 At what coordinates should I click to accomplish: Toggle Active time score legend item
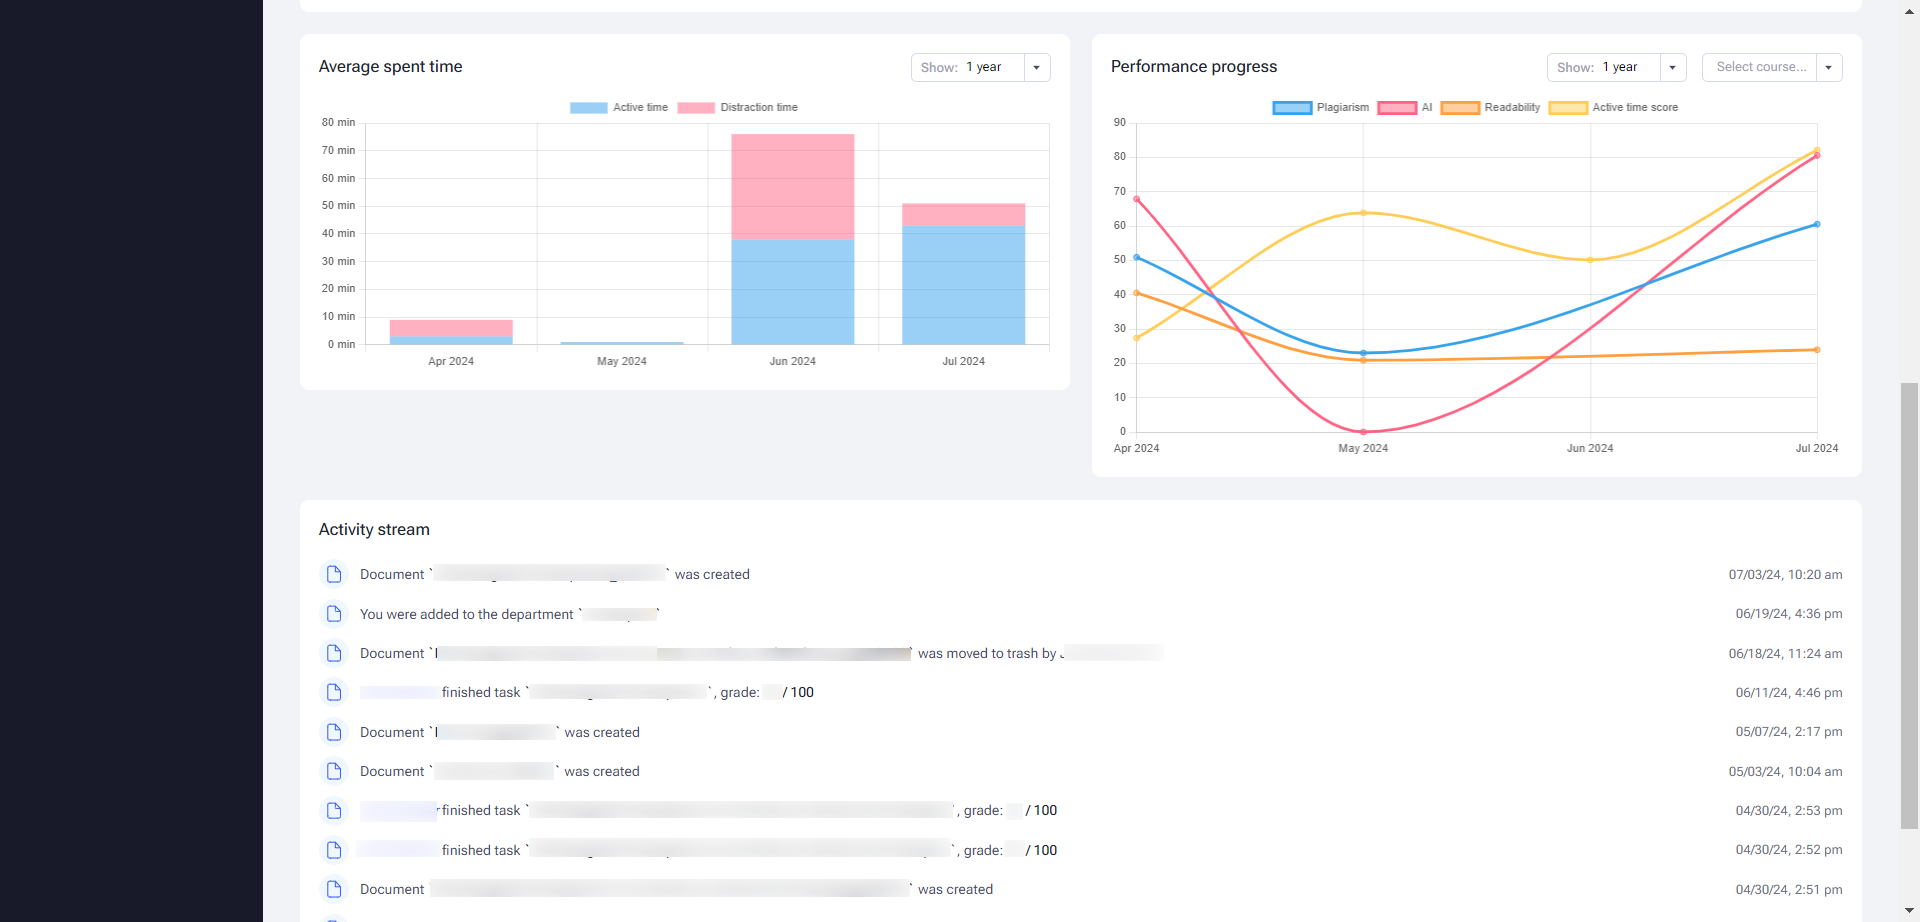1614,107
